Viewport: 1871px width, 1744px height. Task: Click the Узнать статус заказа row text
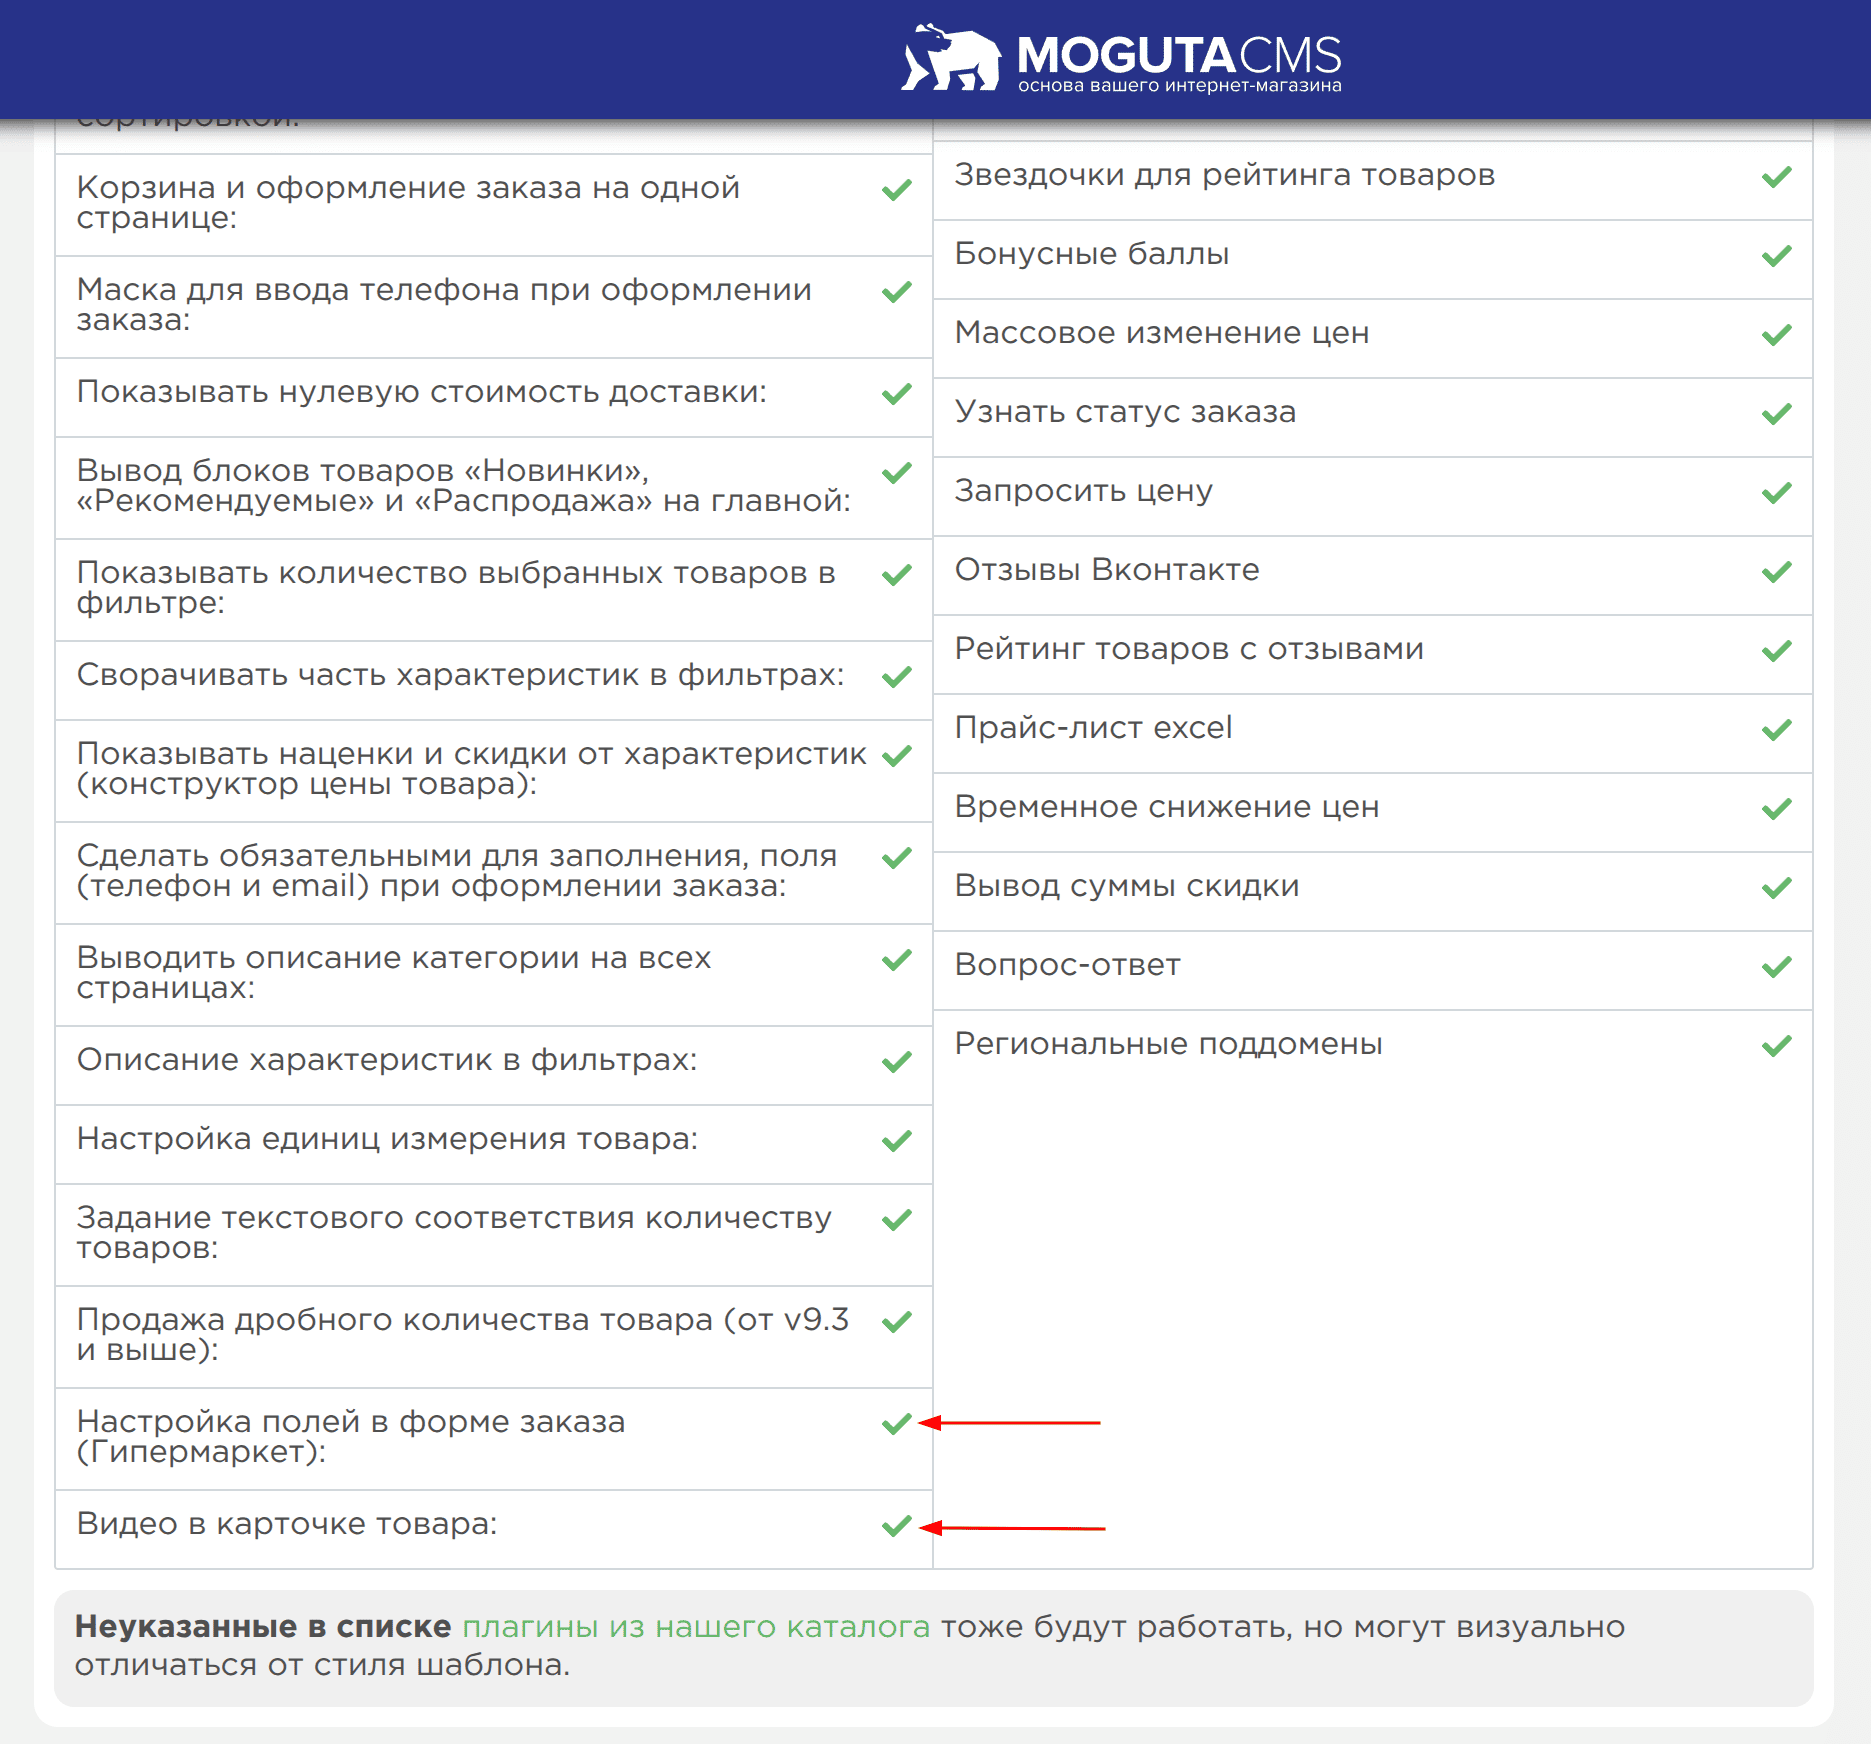click(1125, 412)
